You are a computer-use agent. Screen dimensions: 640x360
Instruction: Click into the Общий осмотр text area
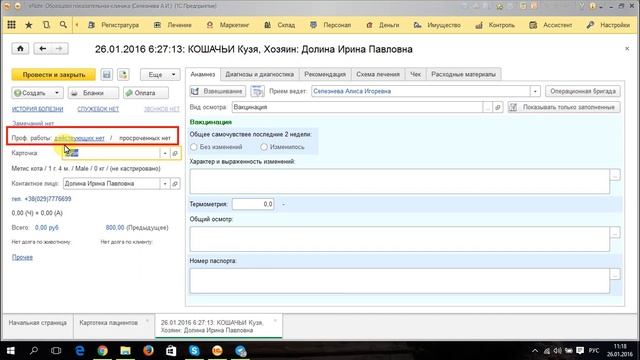pyautogui.click(x=400, y=239)
